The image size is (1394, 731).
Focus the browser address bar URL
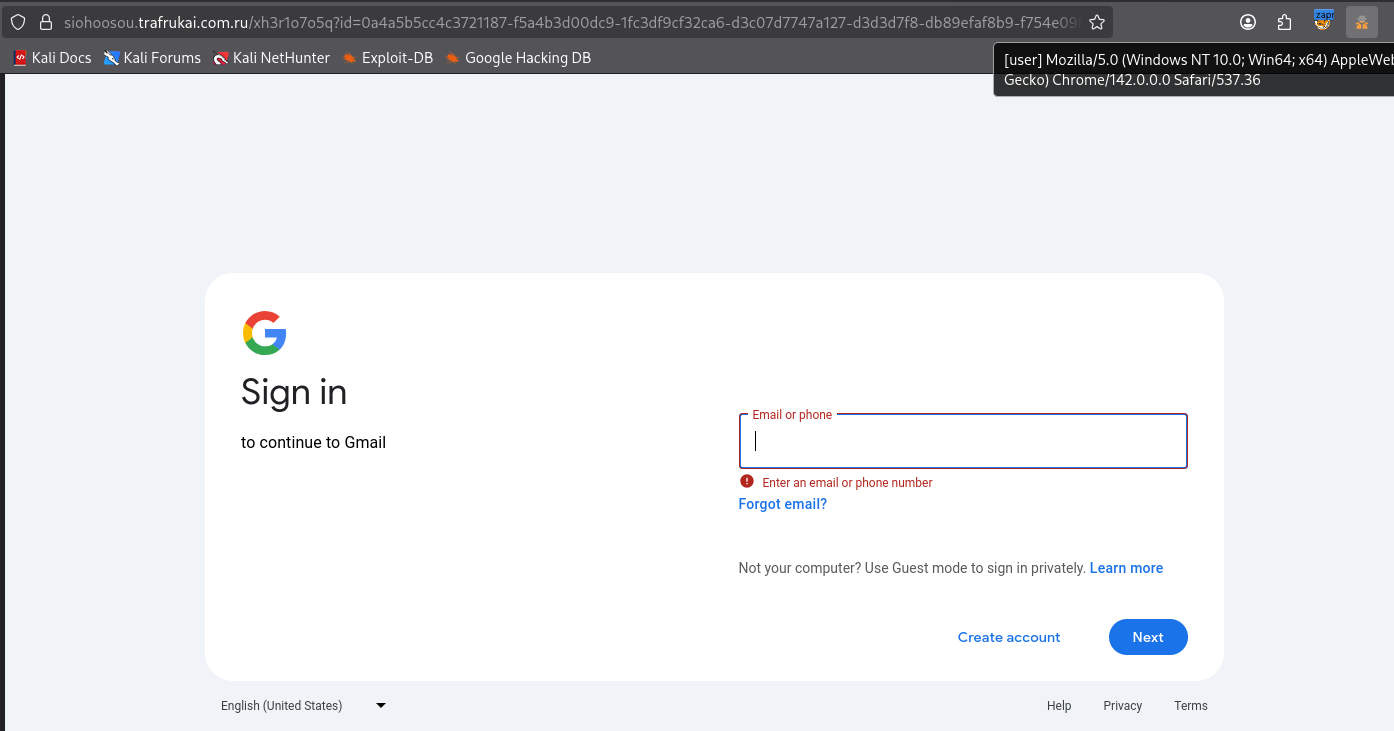click(x=570, y=22)
